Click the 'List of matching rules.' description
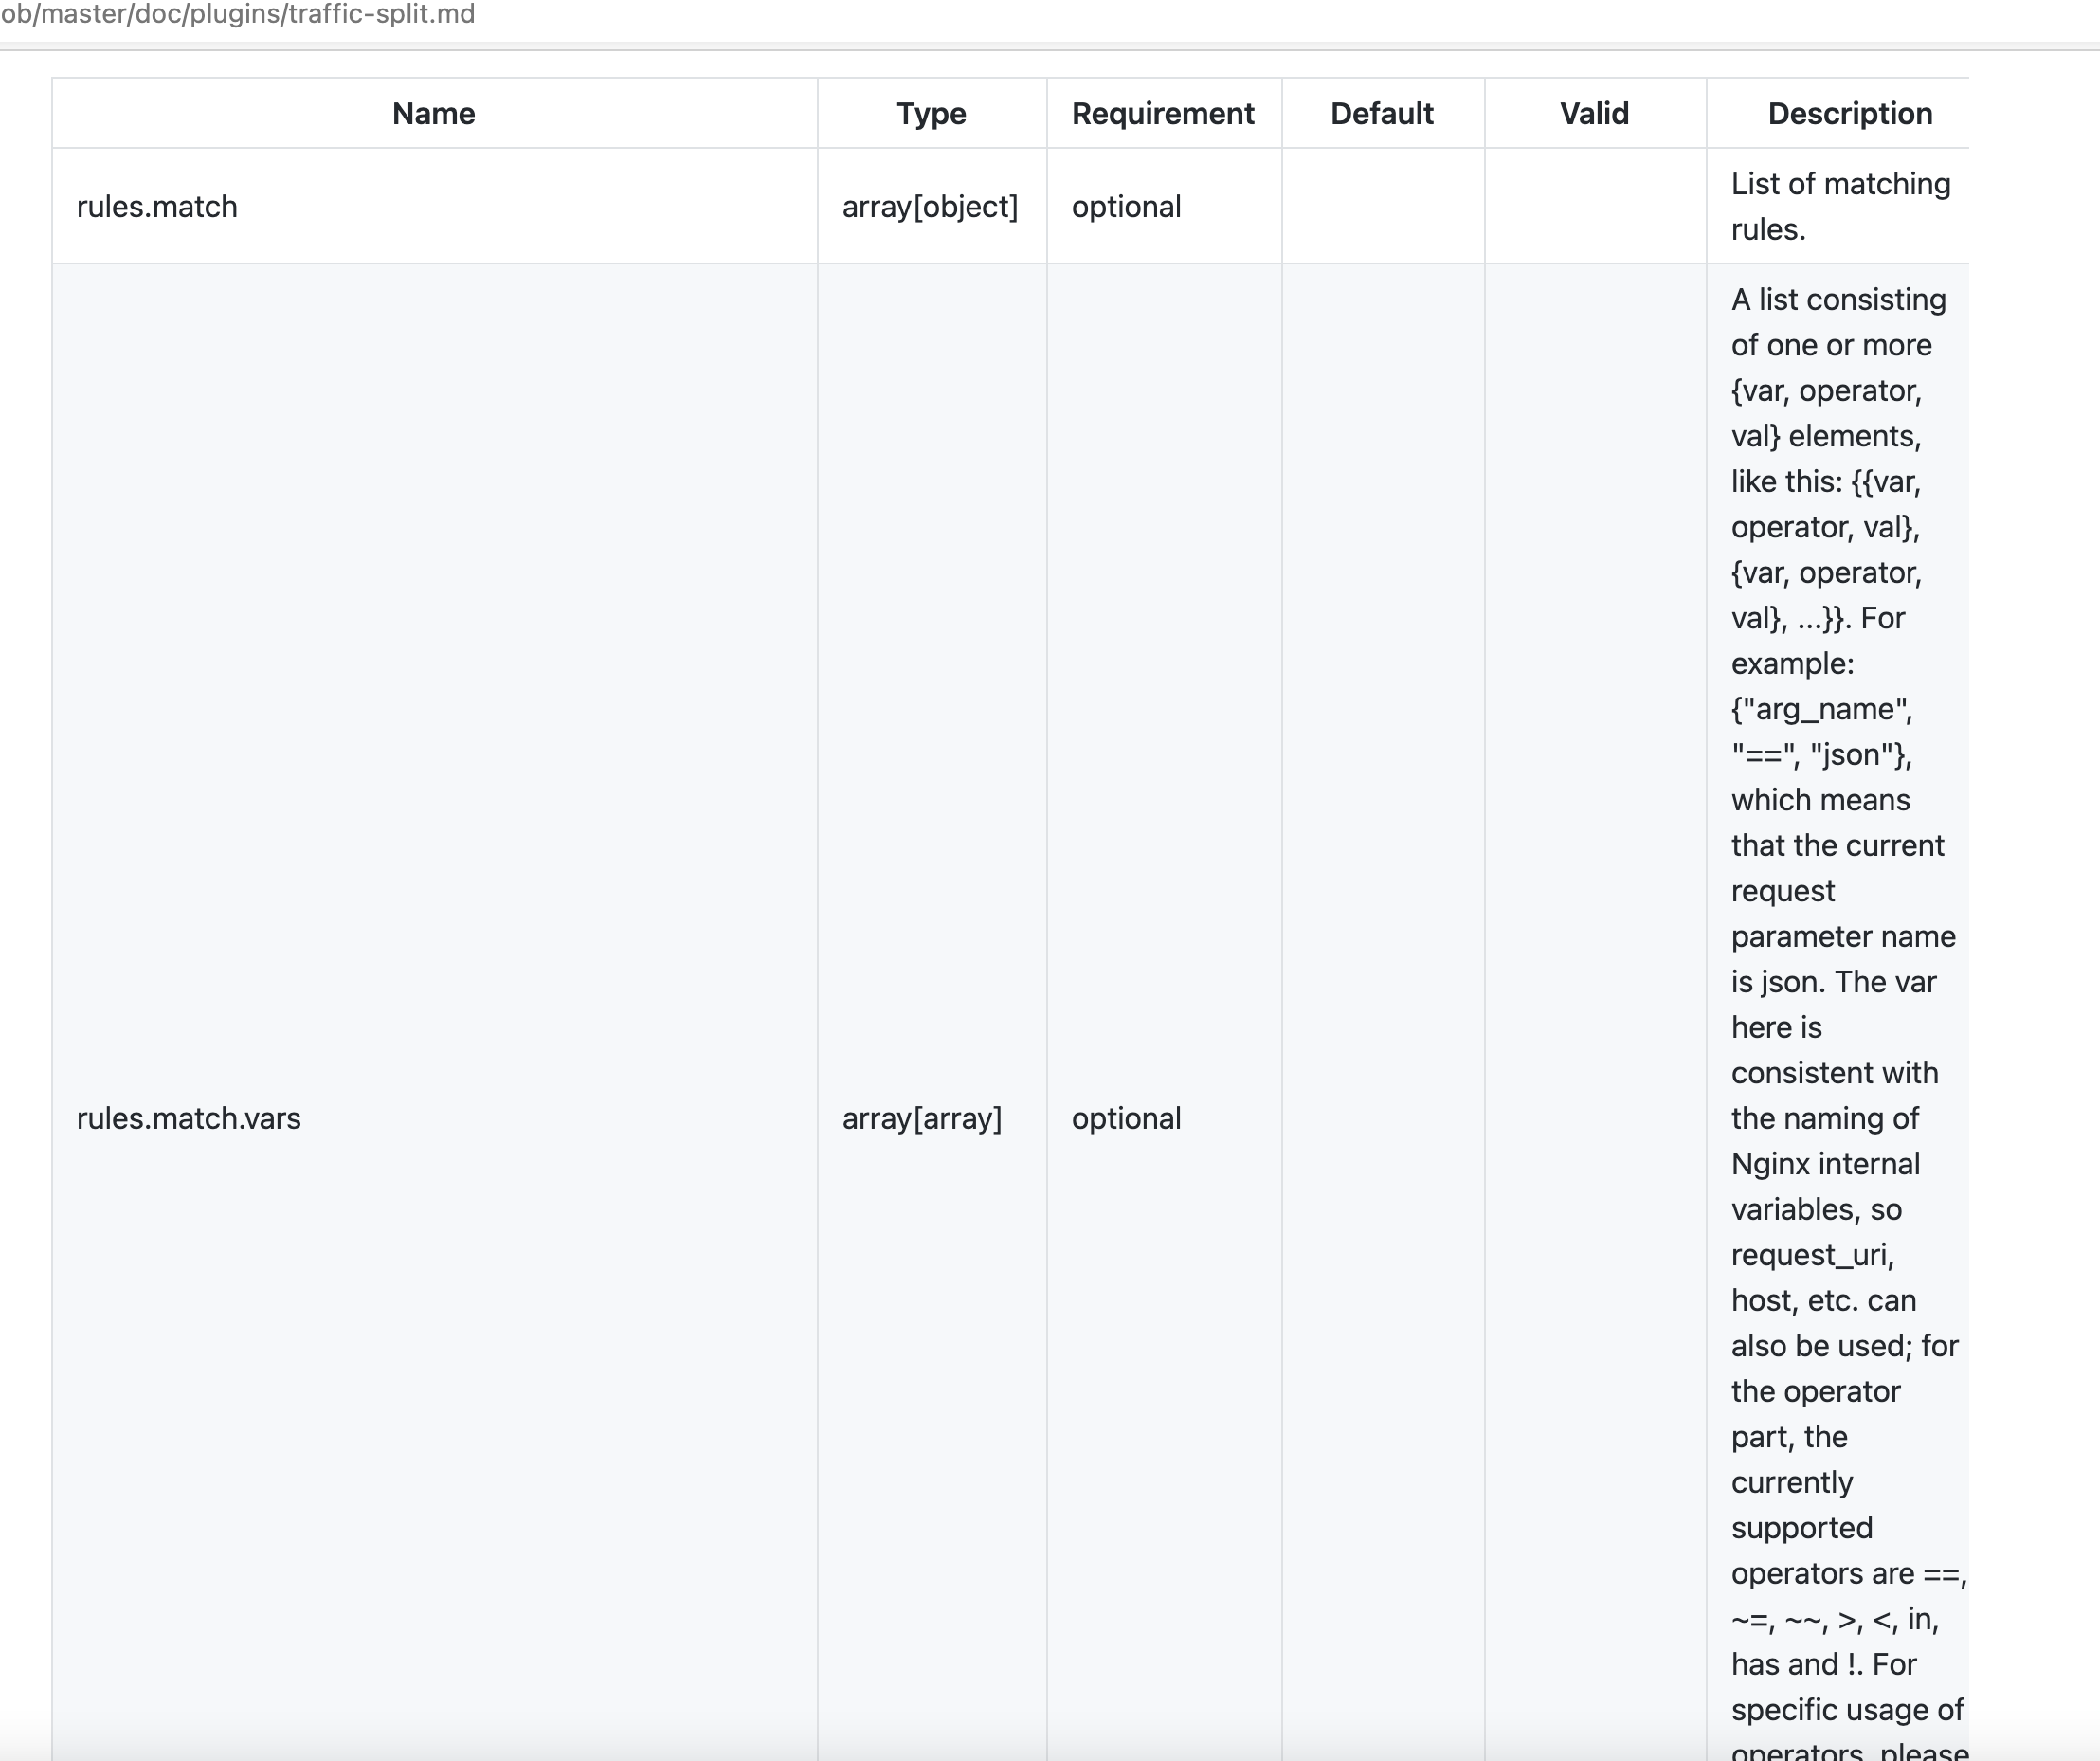 click(x=1841, y=207)
